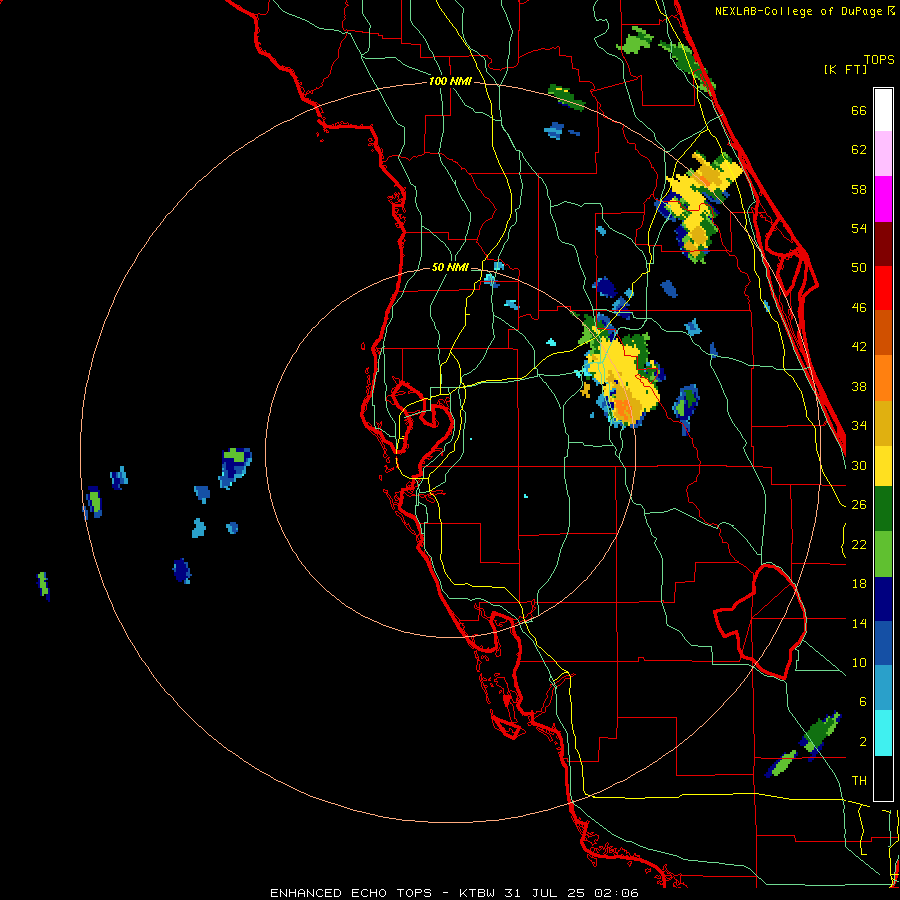The image size is (900, 900).
Task: Click the cyan 10 K FT legend color
Action: pyautogui.click(x=883, y=733)
